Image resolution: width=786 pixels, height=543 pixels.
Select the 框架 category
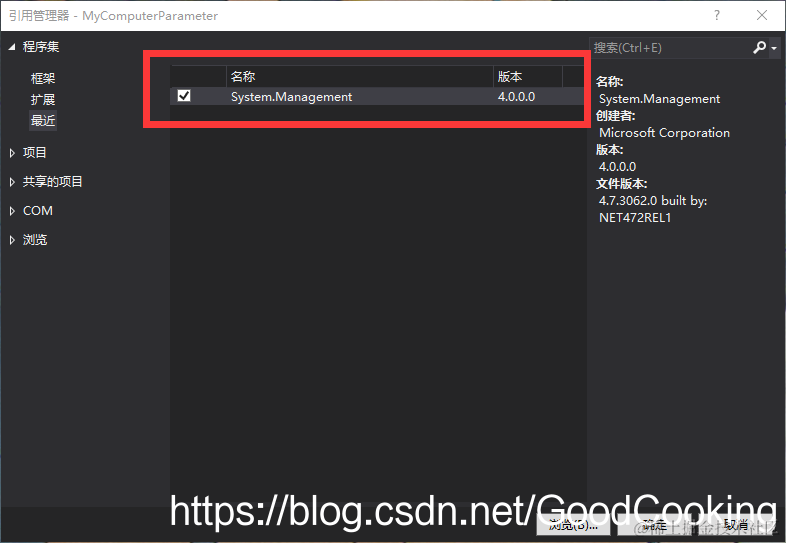43,78
